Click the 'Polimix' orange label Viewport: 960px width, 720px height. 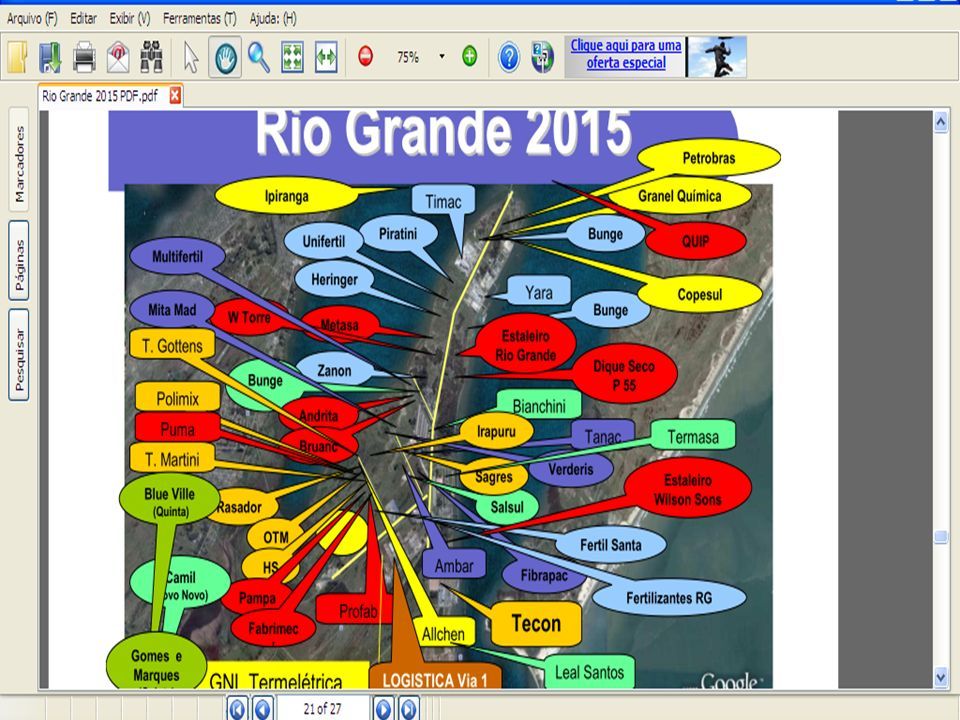[x=178, y=399]
